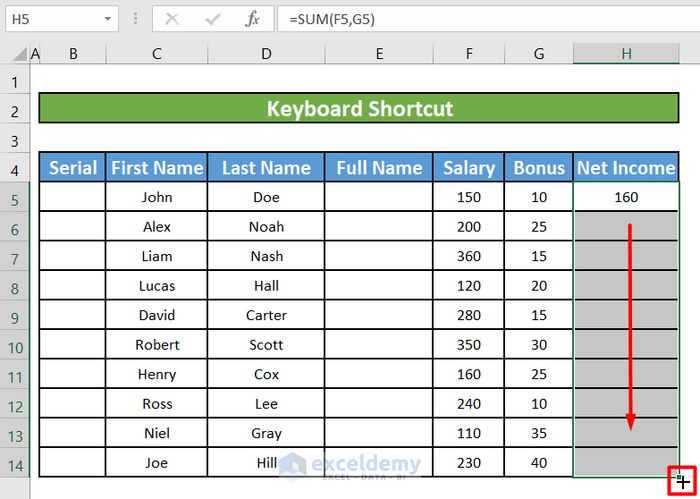Screen dimensions: 700x499
Task: Click the Cancel (X) icon in formula bar
Action: (173, 19)
